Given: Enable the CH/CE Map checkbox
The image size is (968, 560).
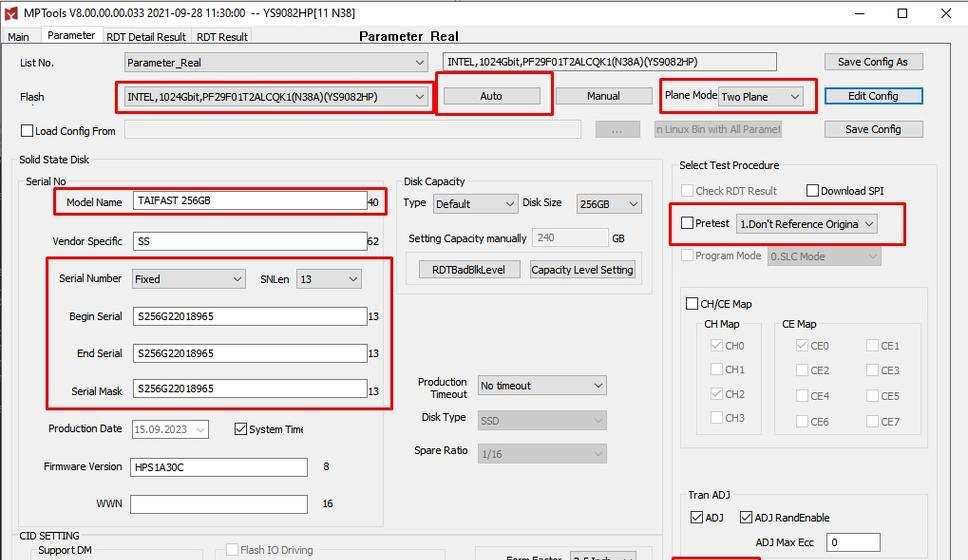Looking at the screenshot, I should (692, 304).
